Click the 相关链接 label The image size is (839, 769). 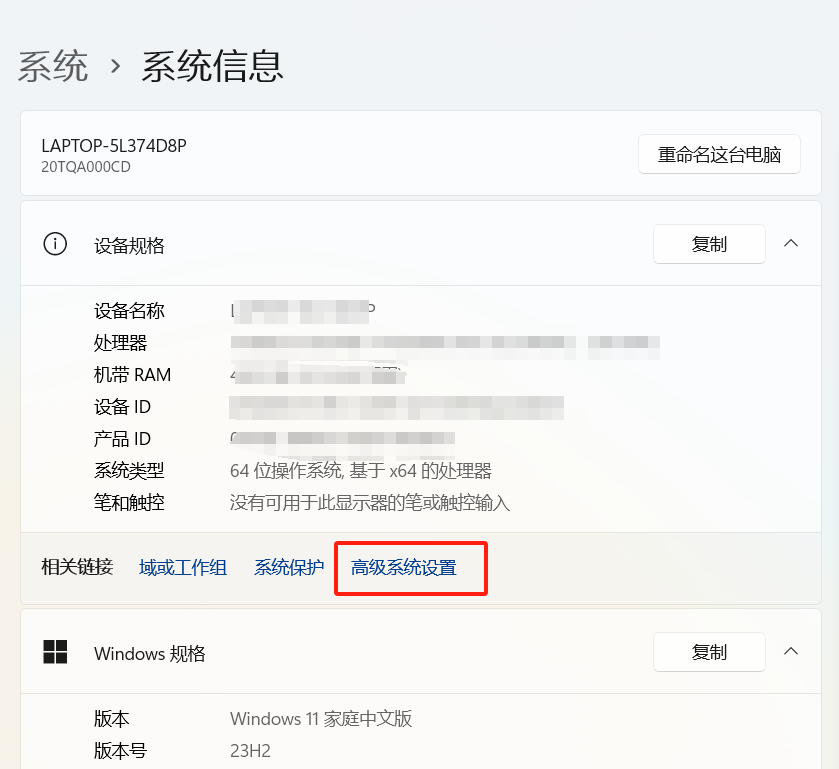(x=77, y=568)
